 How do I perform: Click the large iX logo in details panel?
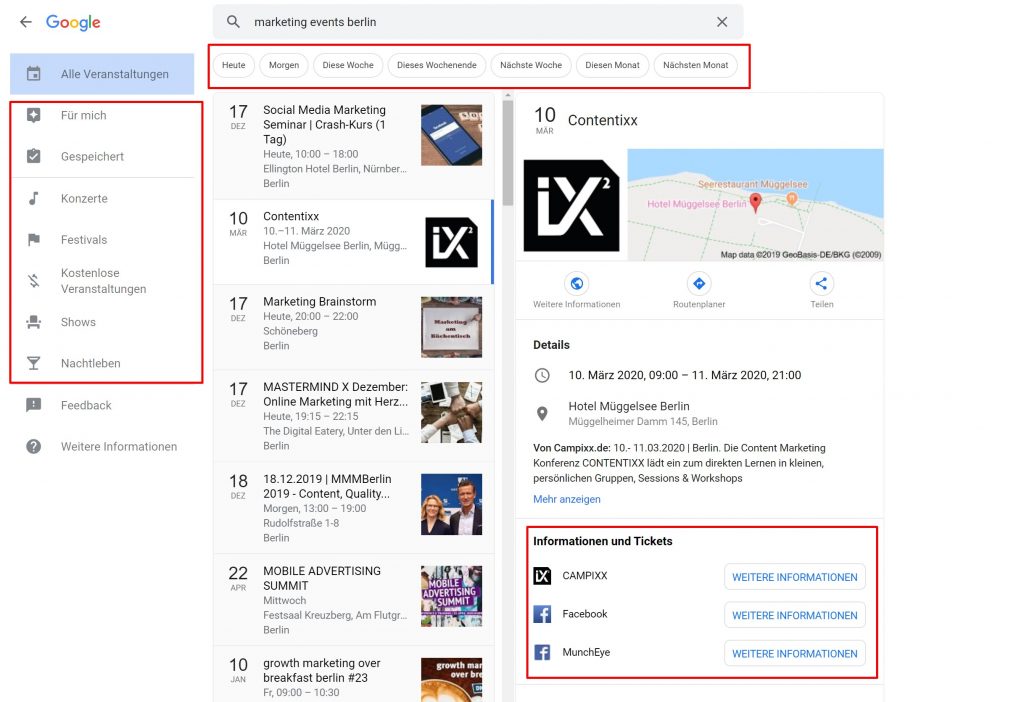coord(571,206)
